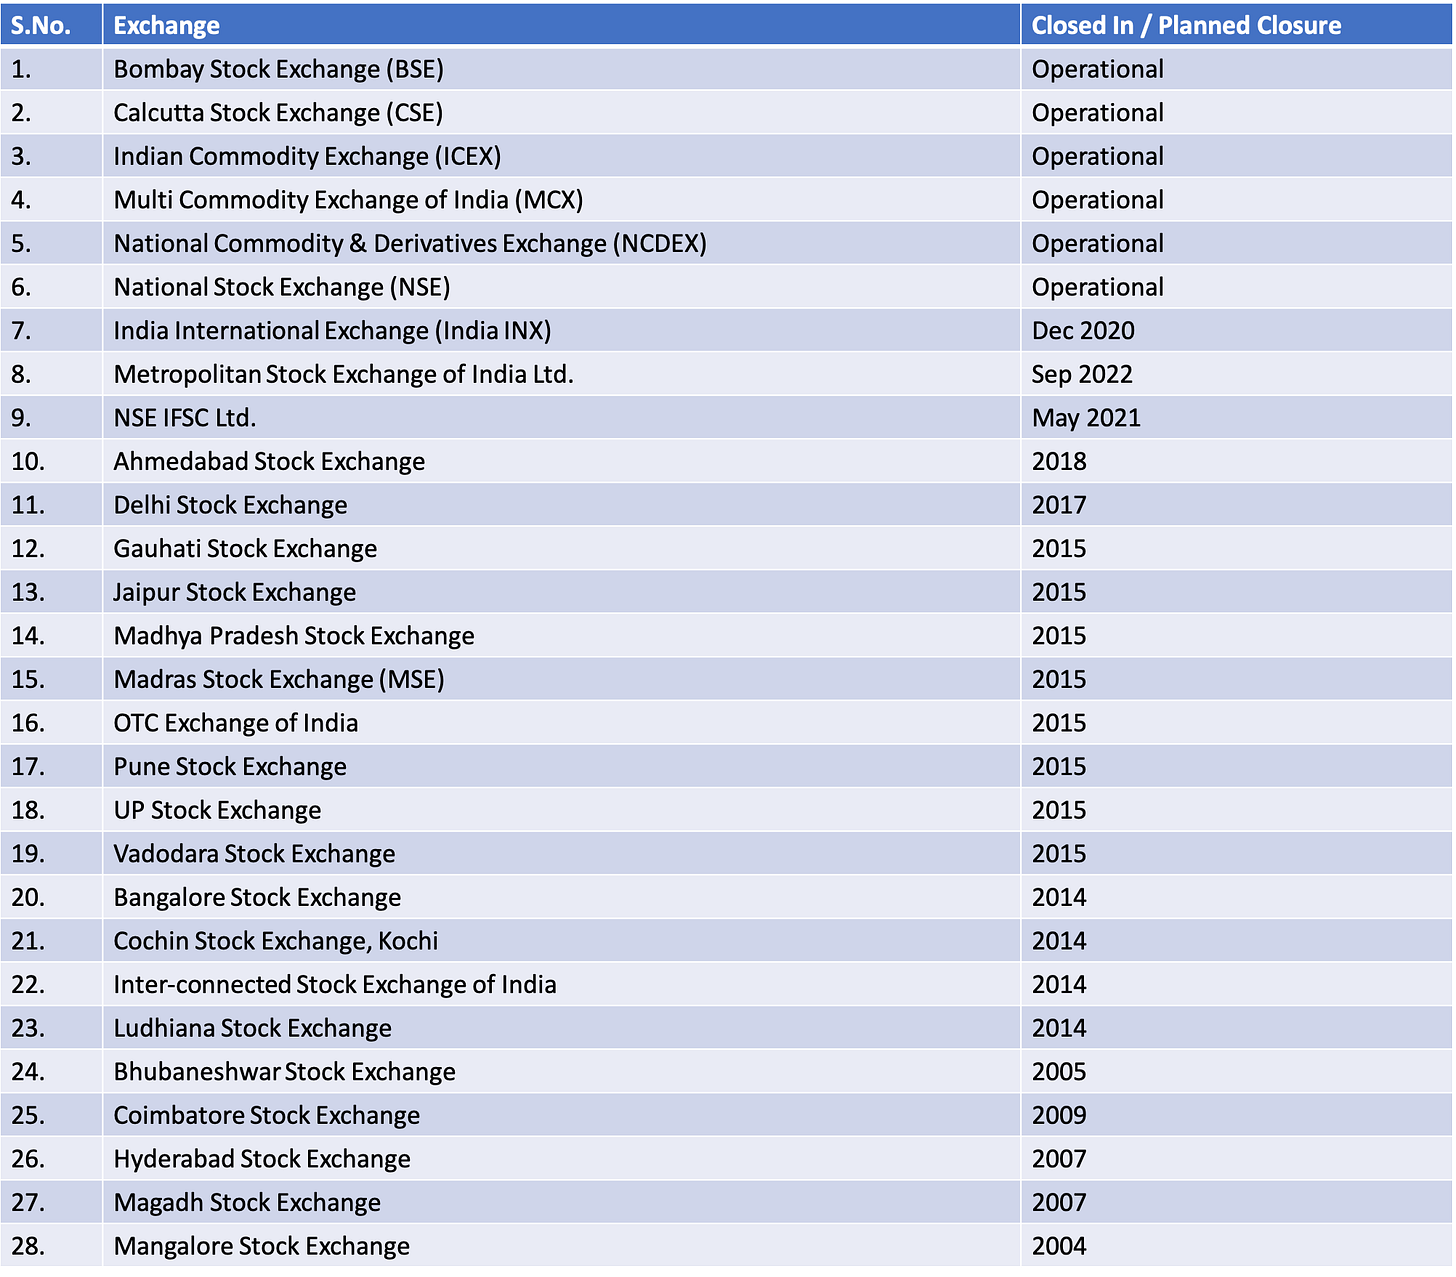Click serial number '16.' cell
This screenshot has height=1277, width=1456.
[x=51, y=722]
